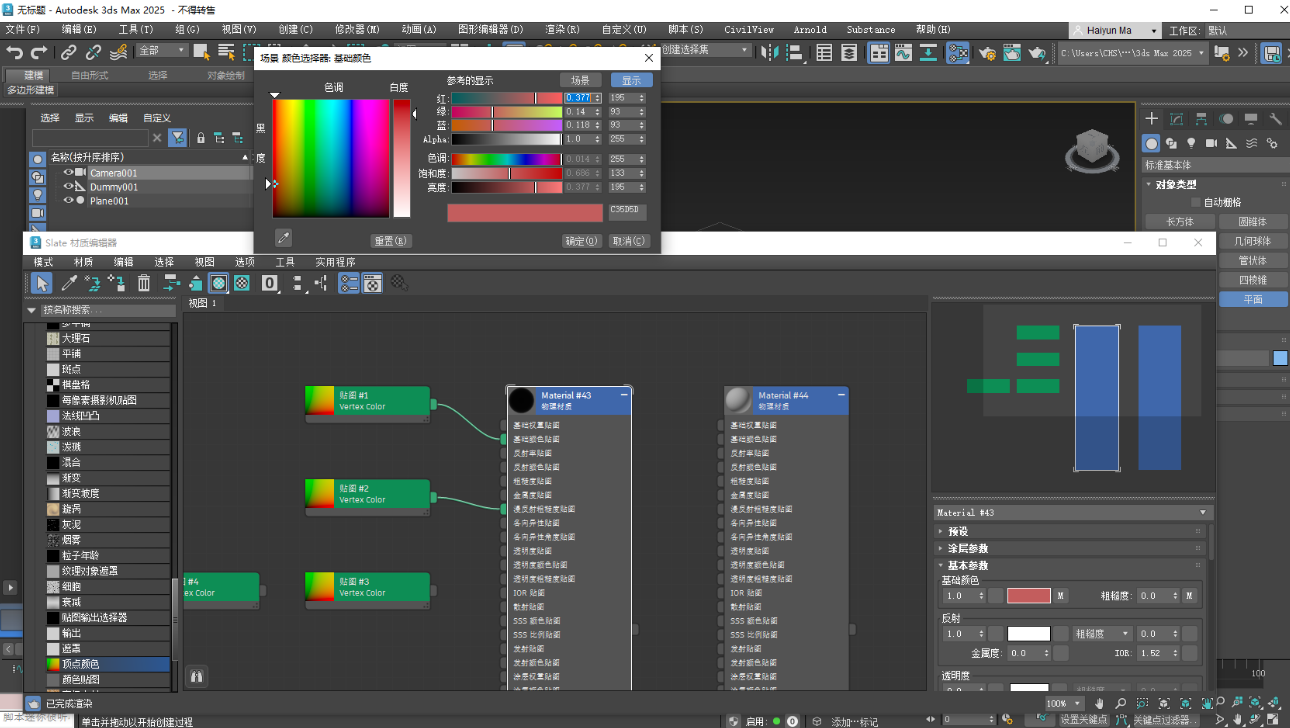Click bind to space warp icon

pyautogui.click(x=118, y=52)
